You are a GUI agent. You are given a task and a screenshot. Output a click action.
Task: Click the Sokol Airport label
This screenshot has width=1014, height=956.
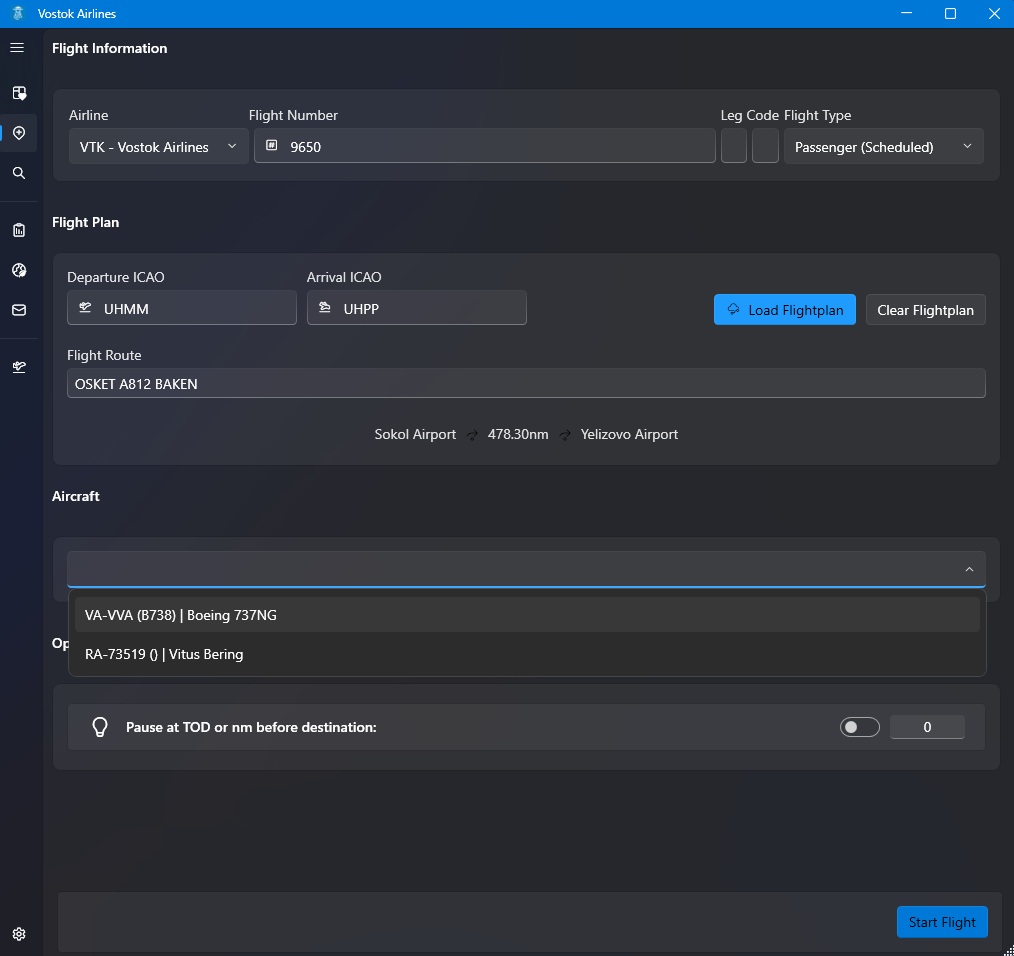[x=415, y=435]
